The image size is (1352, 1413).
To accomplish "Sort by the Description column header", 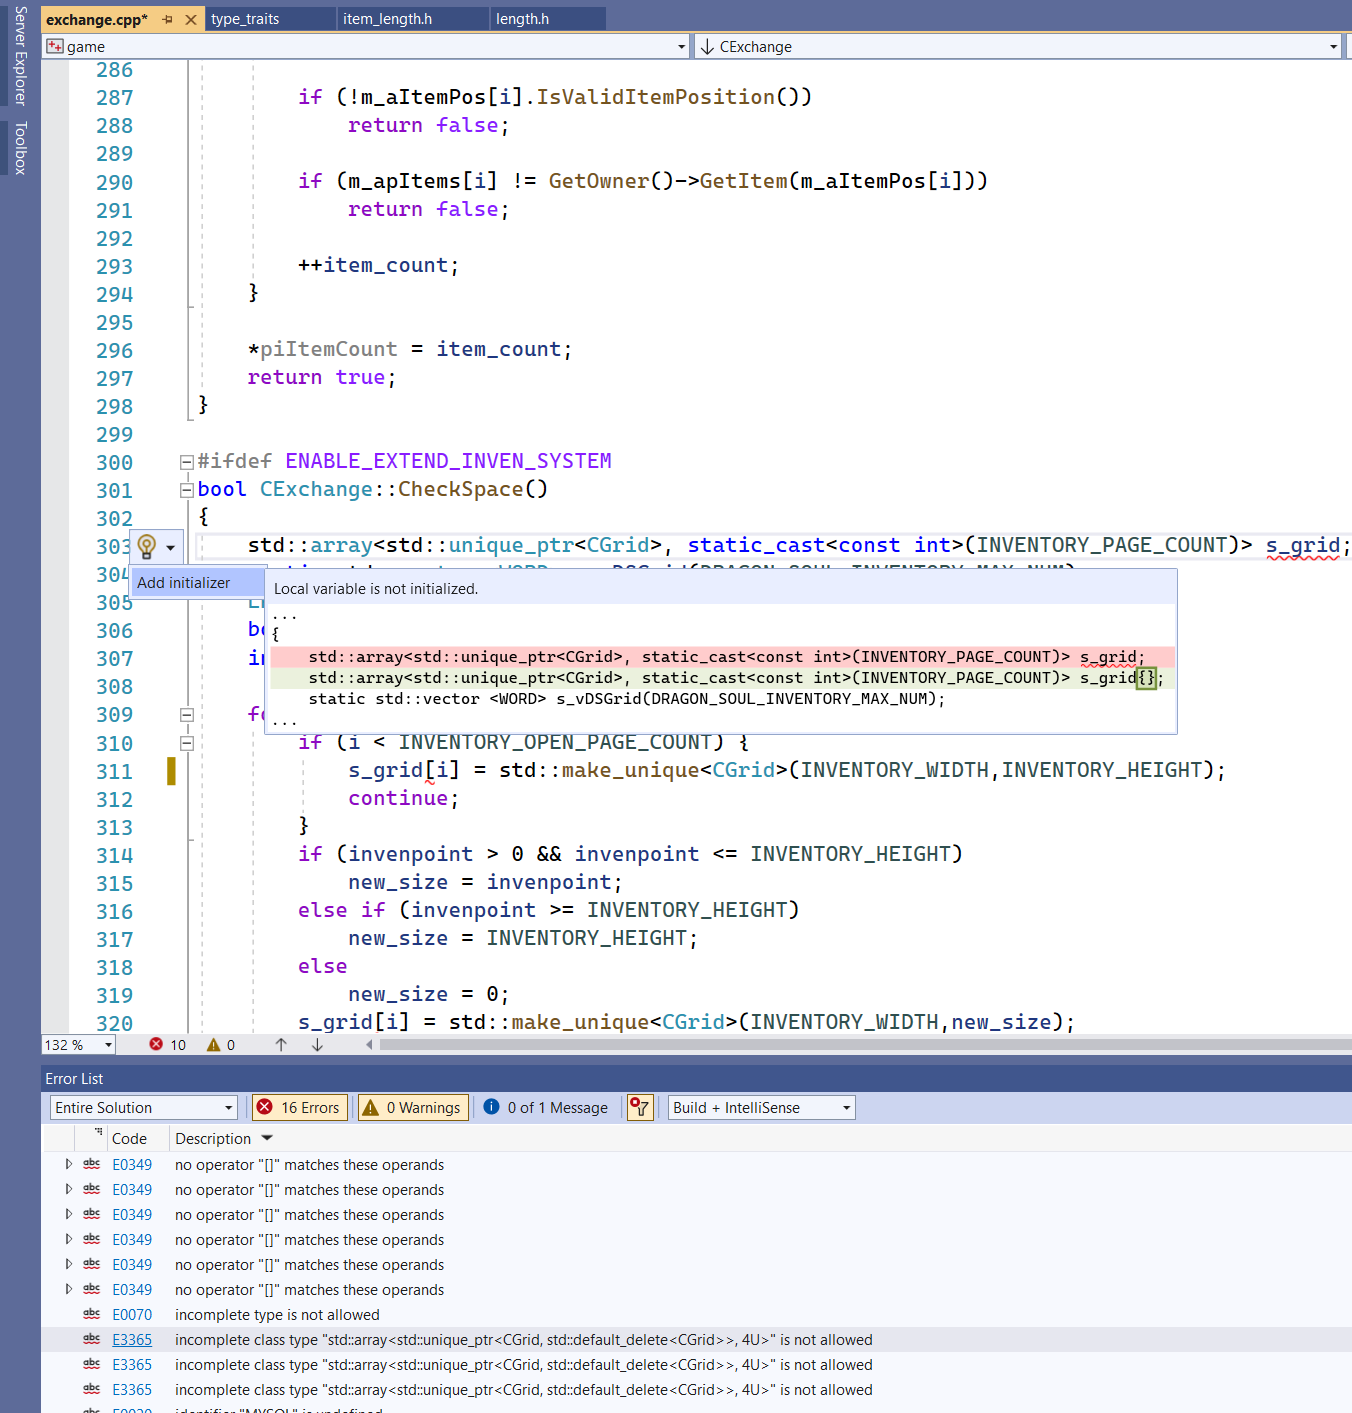I will click(213, 1138).
